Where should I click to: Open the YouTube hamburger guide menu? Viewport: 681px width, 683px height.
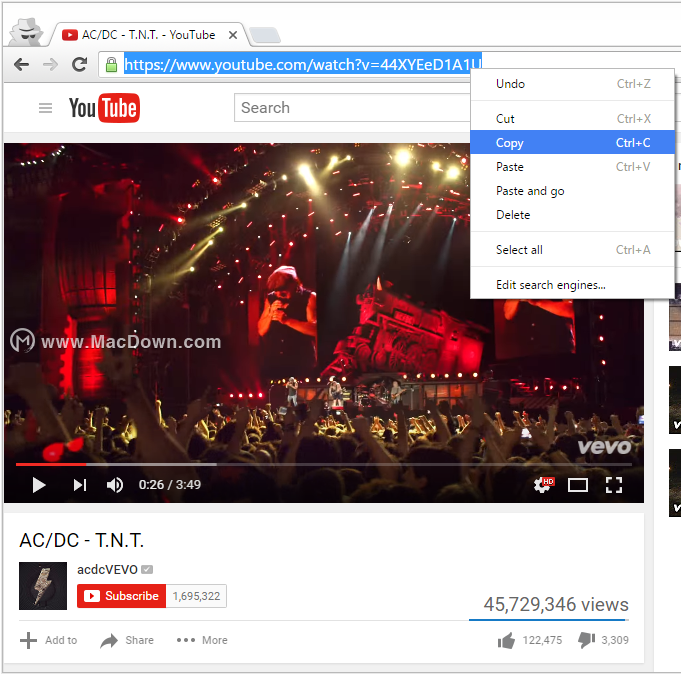(45, 108)
